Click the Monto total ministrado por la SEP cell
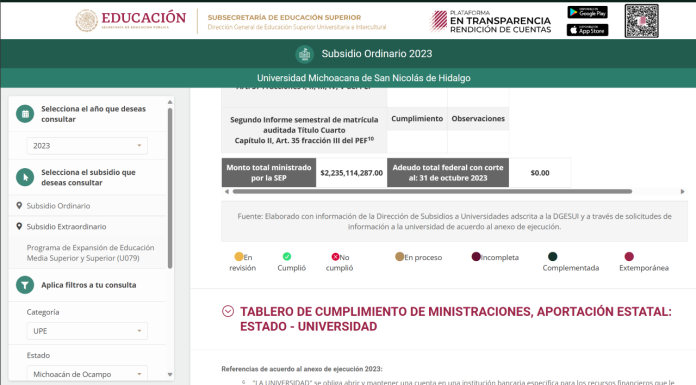This screenshot has height=385, width=696. [269, 173]
